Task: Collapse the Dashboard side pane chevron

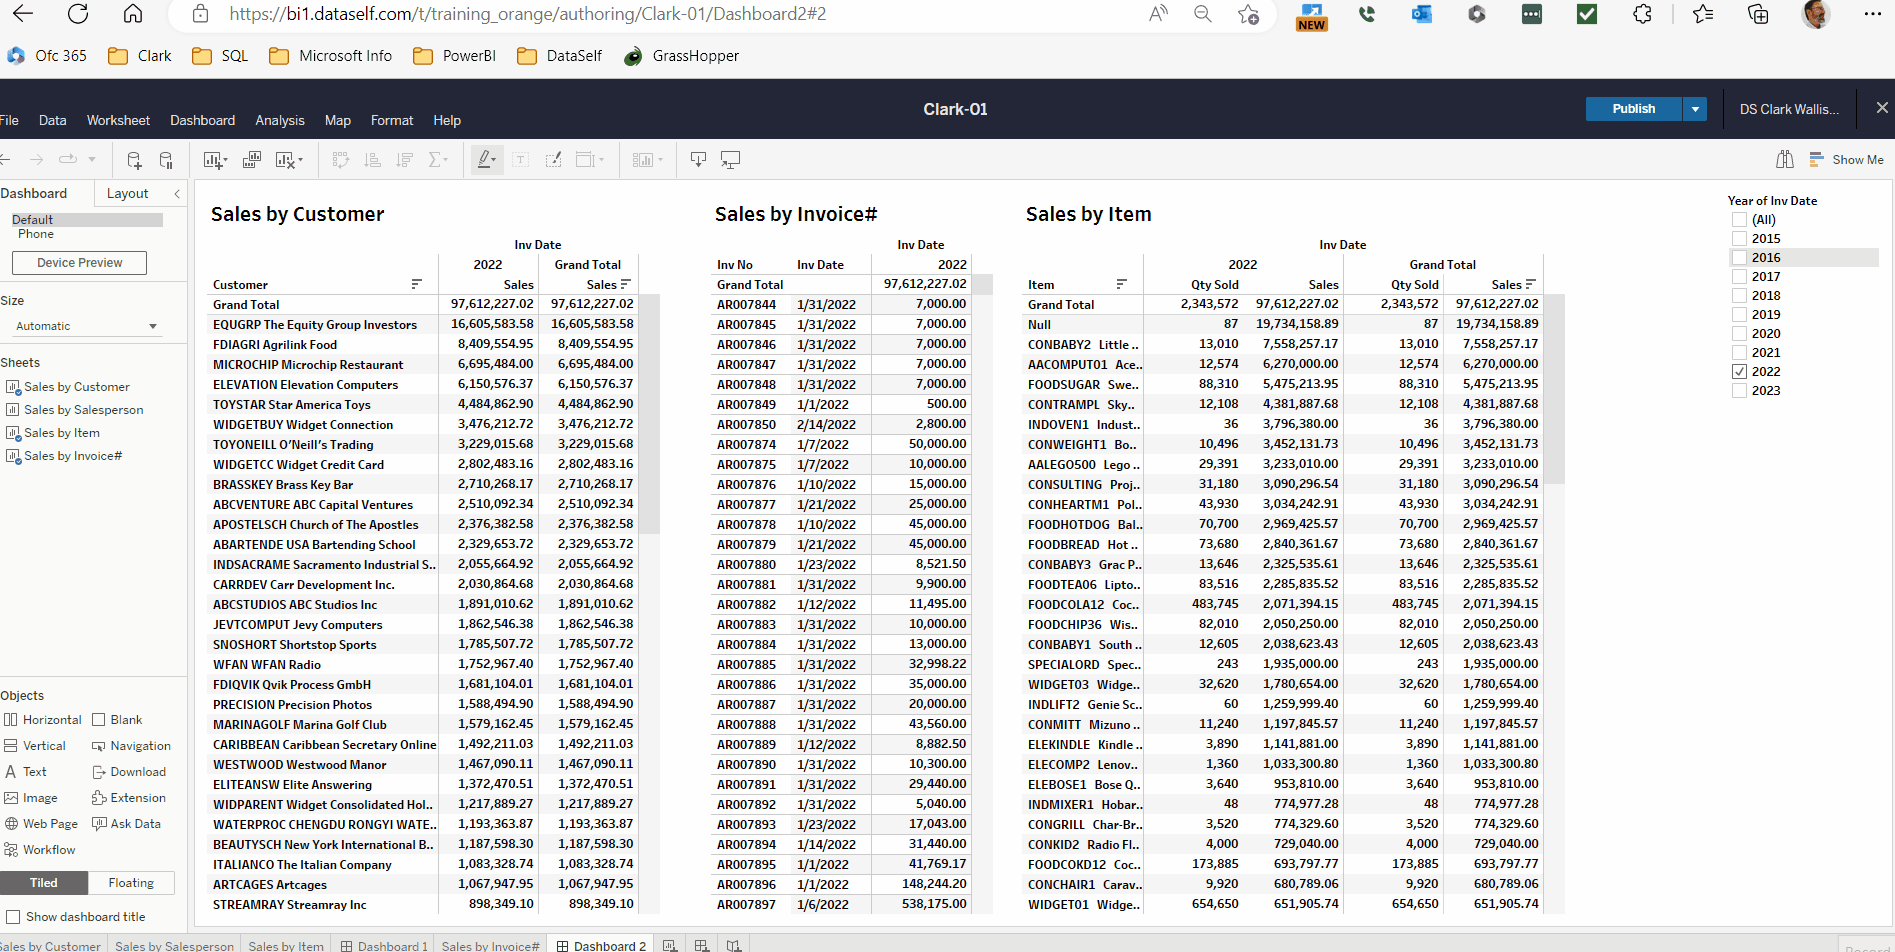Action: pos(177,194)
